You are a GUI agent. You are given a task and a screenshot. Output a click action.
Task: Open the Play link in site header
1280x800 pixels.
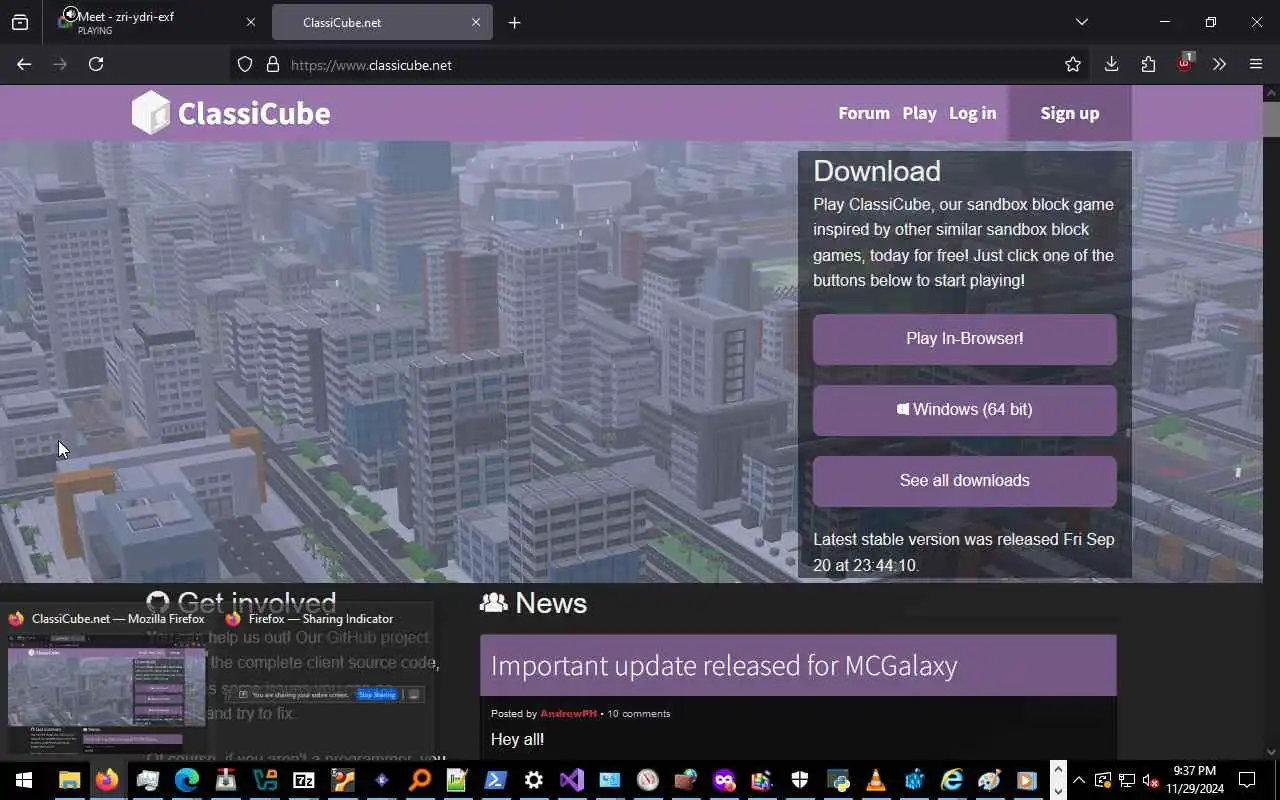pos(919,113)
